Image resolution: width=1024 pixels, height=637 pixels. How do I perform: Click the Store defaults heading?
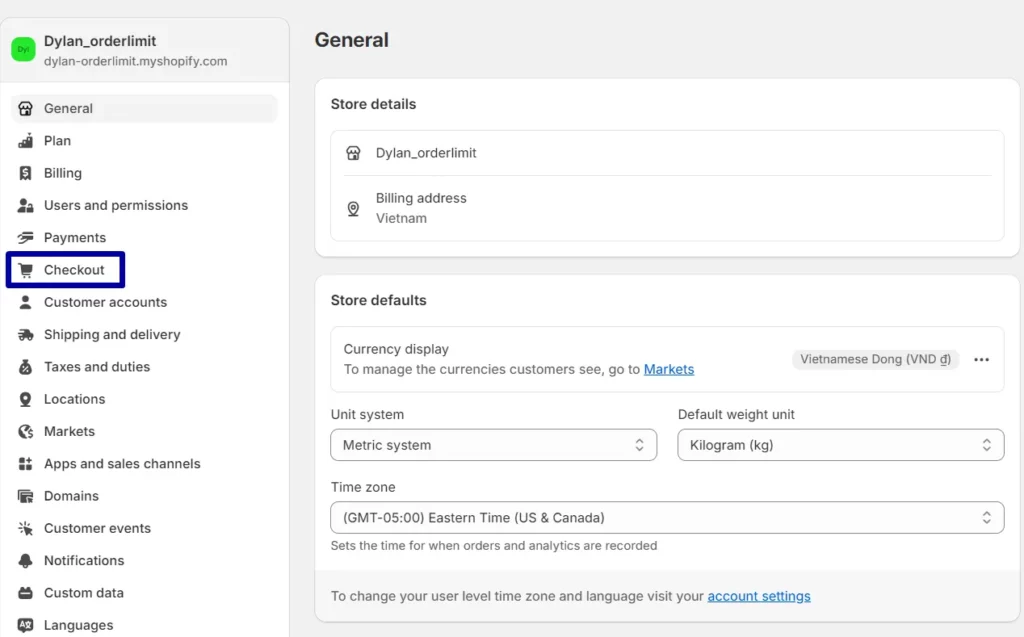tap(378, 300)
